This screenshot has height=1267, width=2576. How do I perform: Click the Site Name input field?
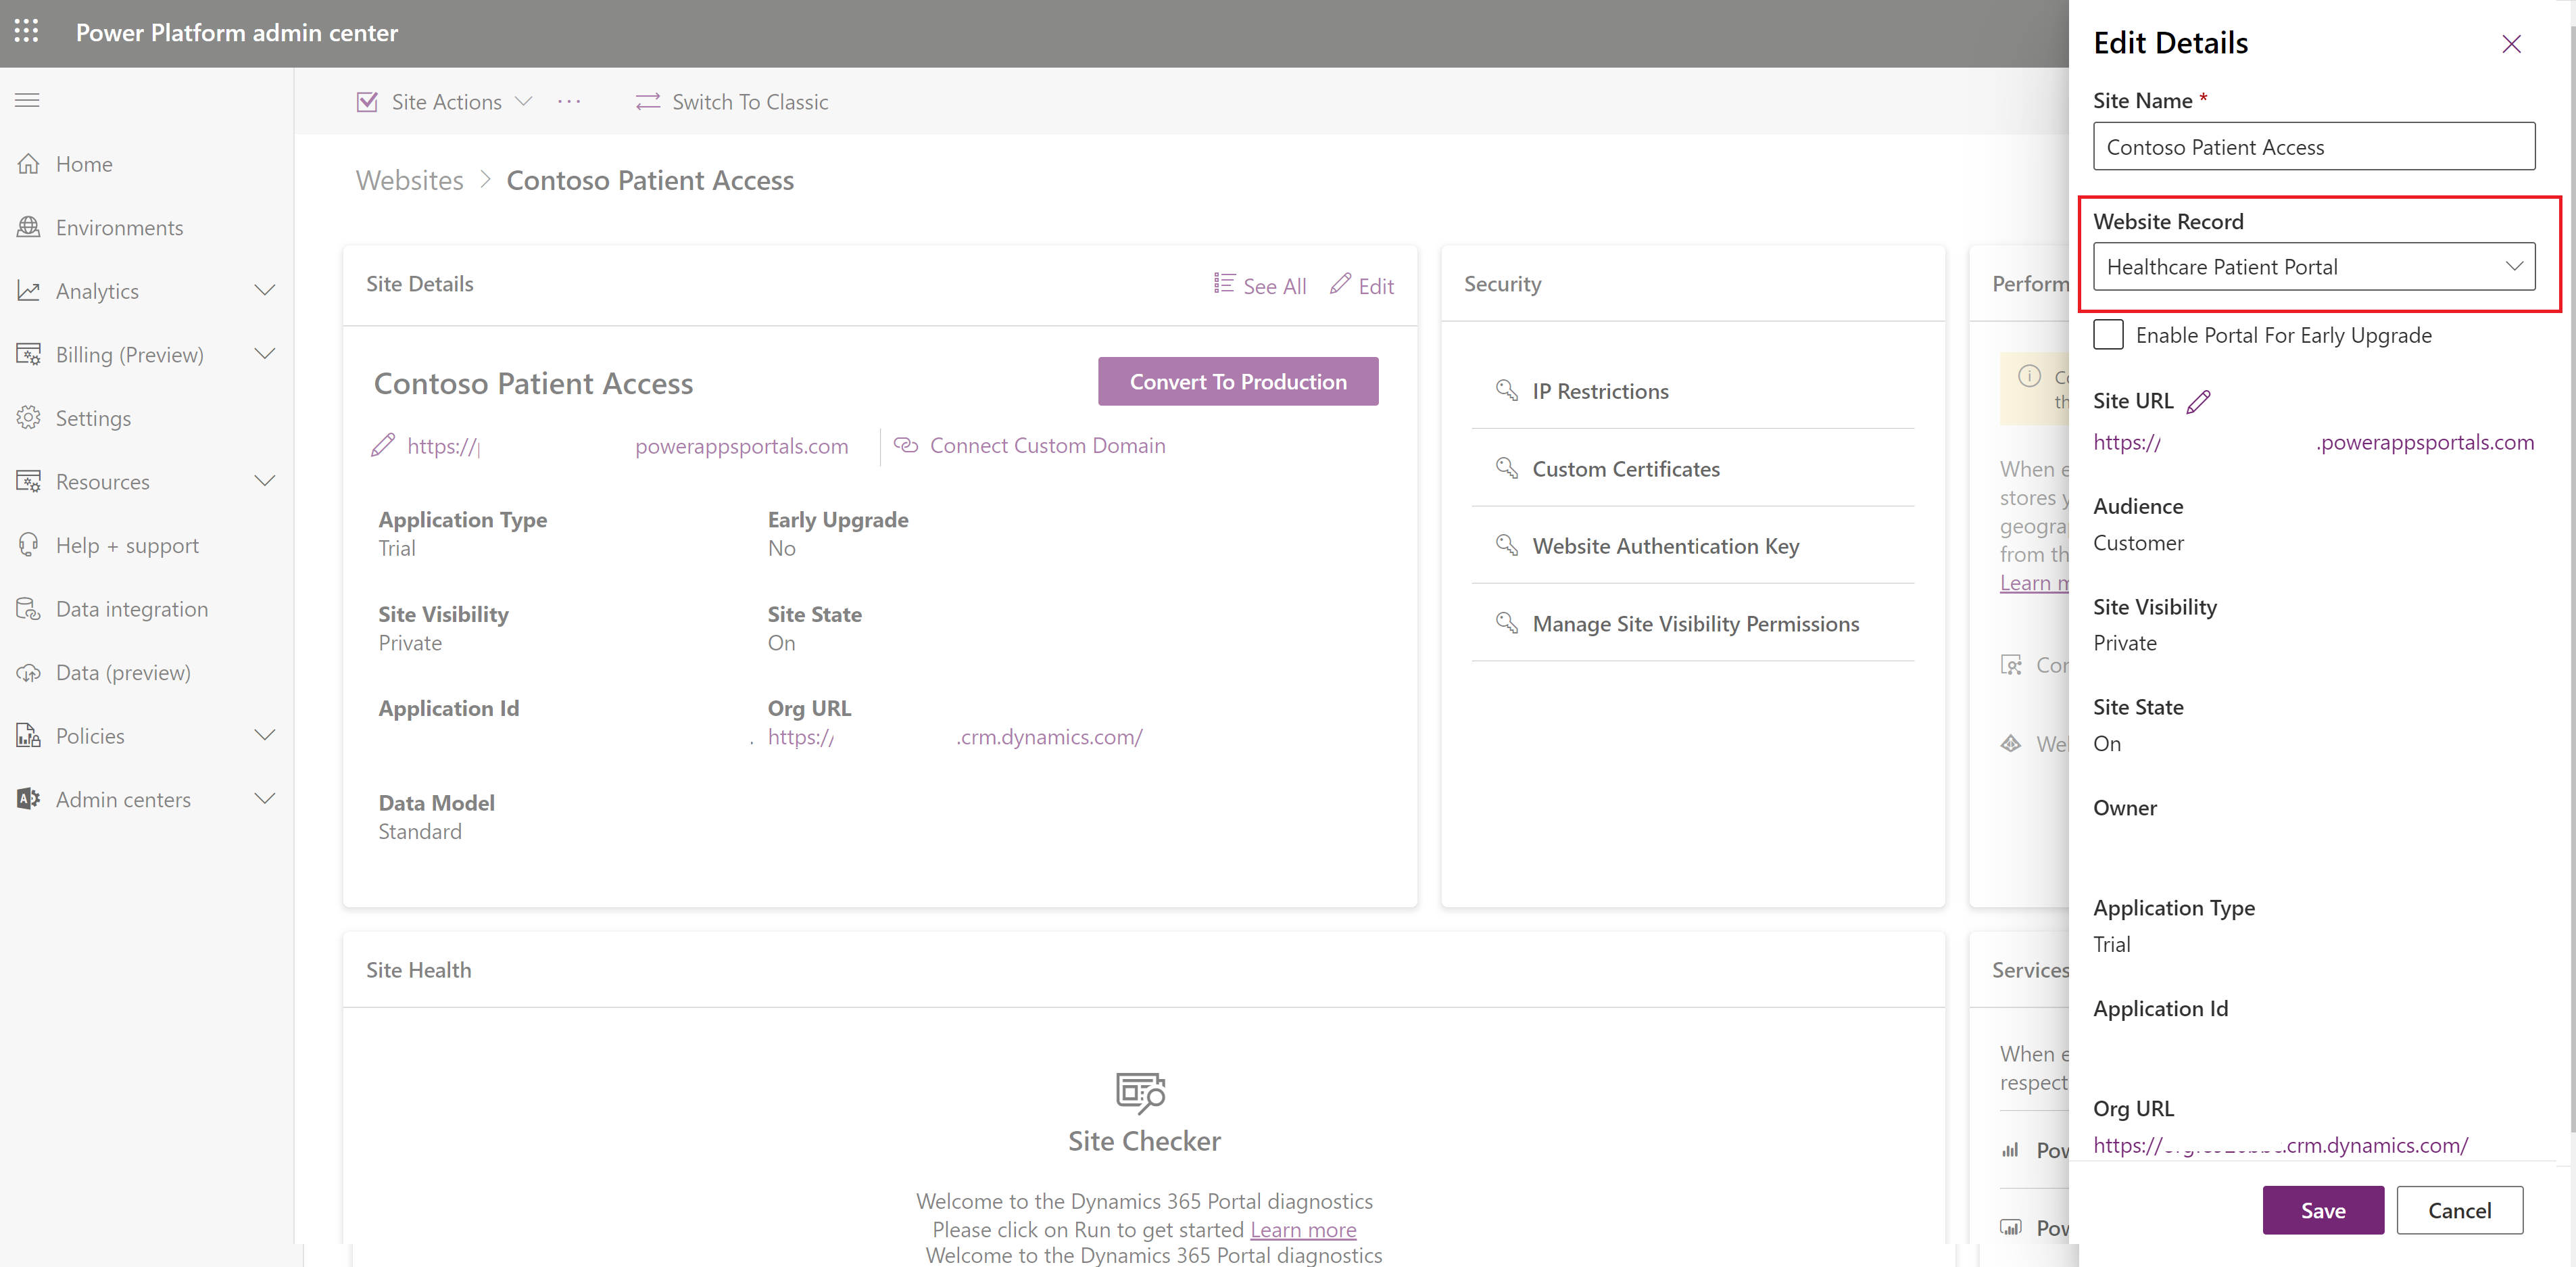(2313, 147)
